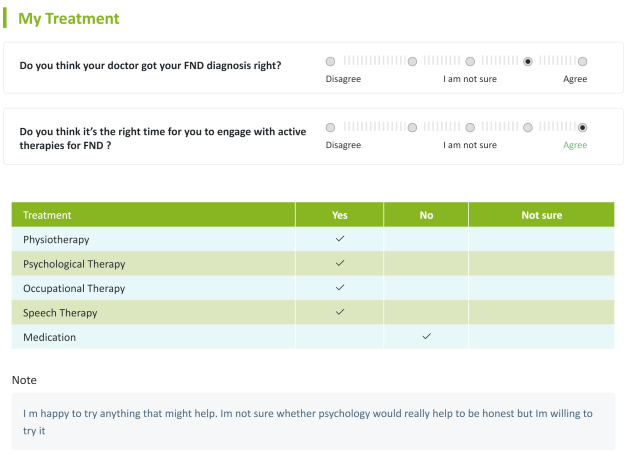Choose 'I am not sure' for active therapies

pyautogui.click(x=470, y=127)
